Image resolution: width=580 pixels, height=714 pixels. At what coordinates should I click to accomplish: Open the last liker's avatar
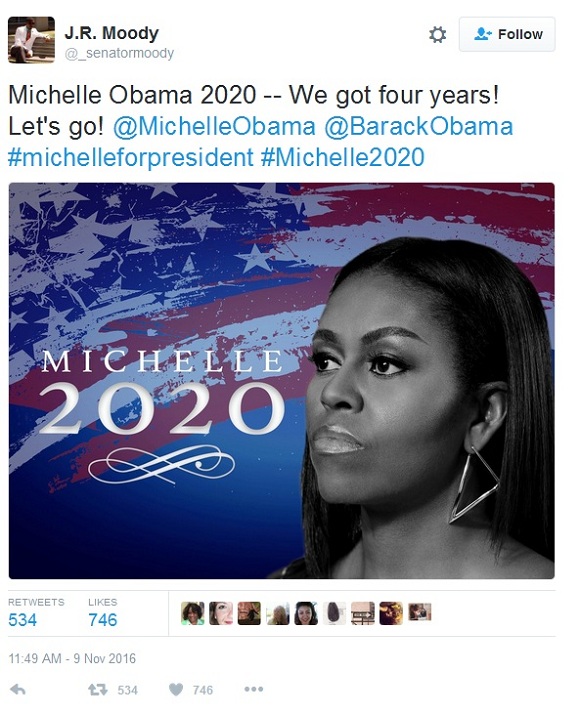coord(419,612)
